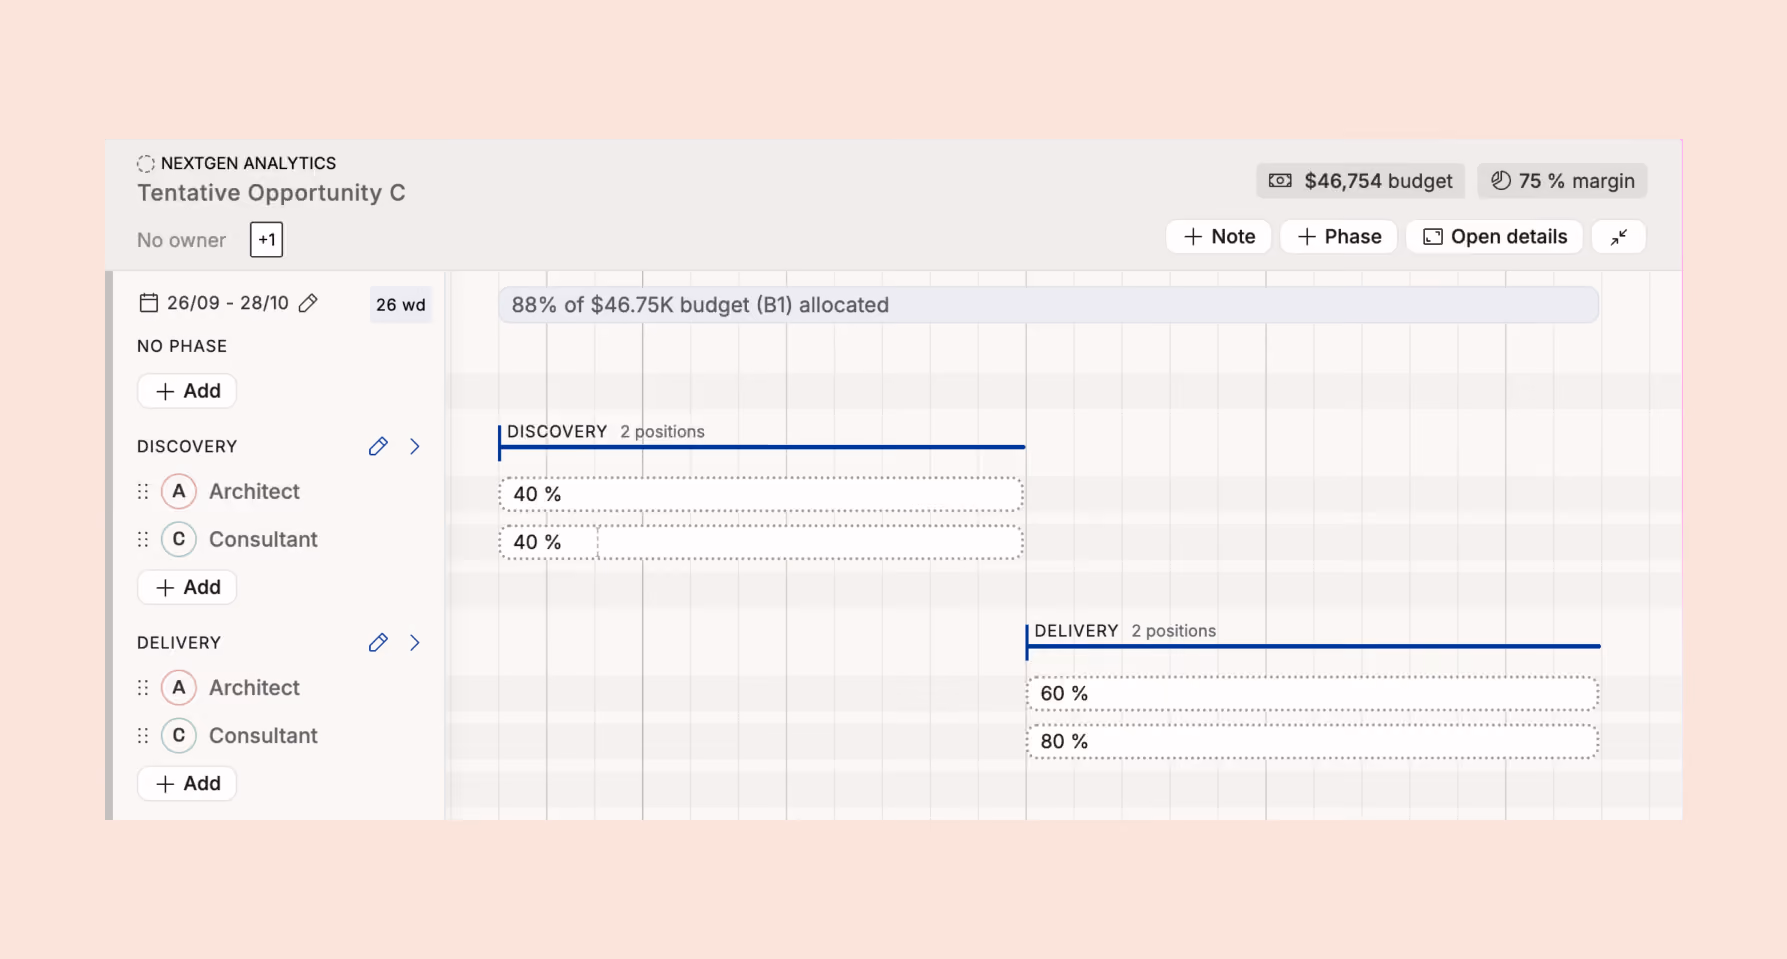Add a position under Delivery

coord(187,783)
